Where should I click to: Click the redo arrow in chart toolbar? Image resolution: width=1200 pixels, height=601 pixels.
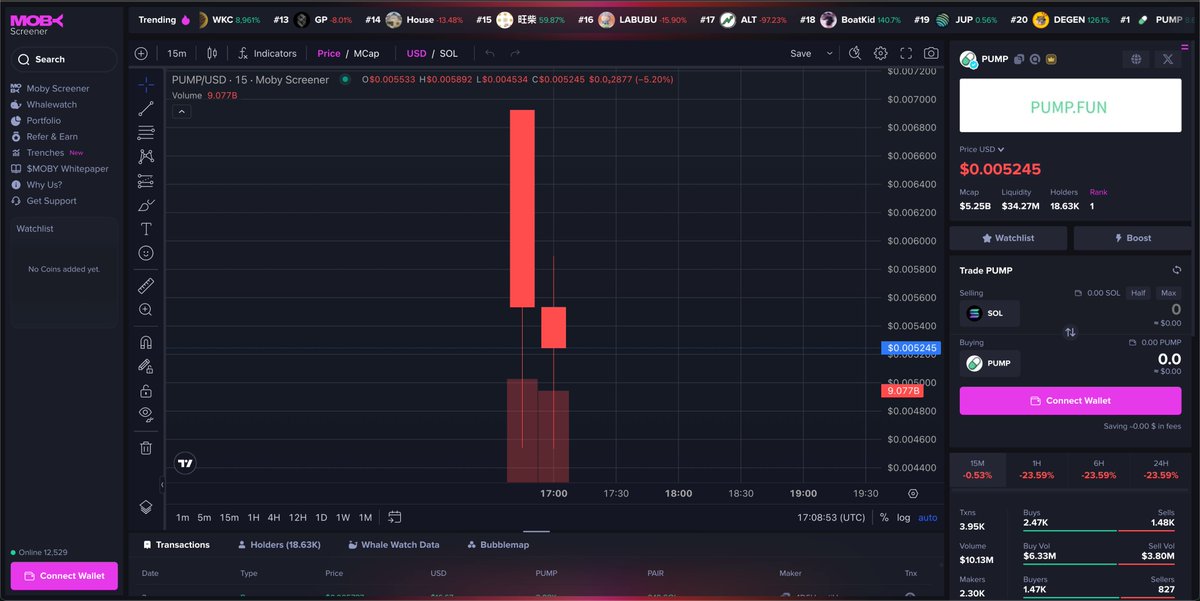point(515,53)
